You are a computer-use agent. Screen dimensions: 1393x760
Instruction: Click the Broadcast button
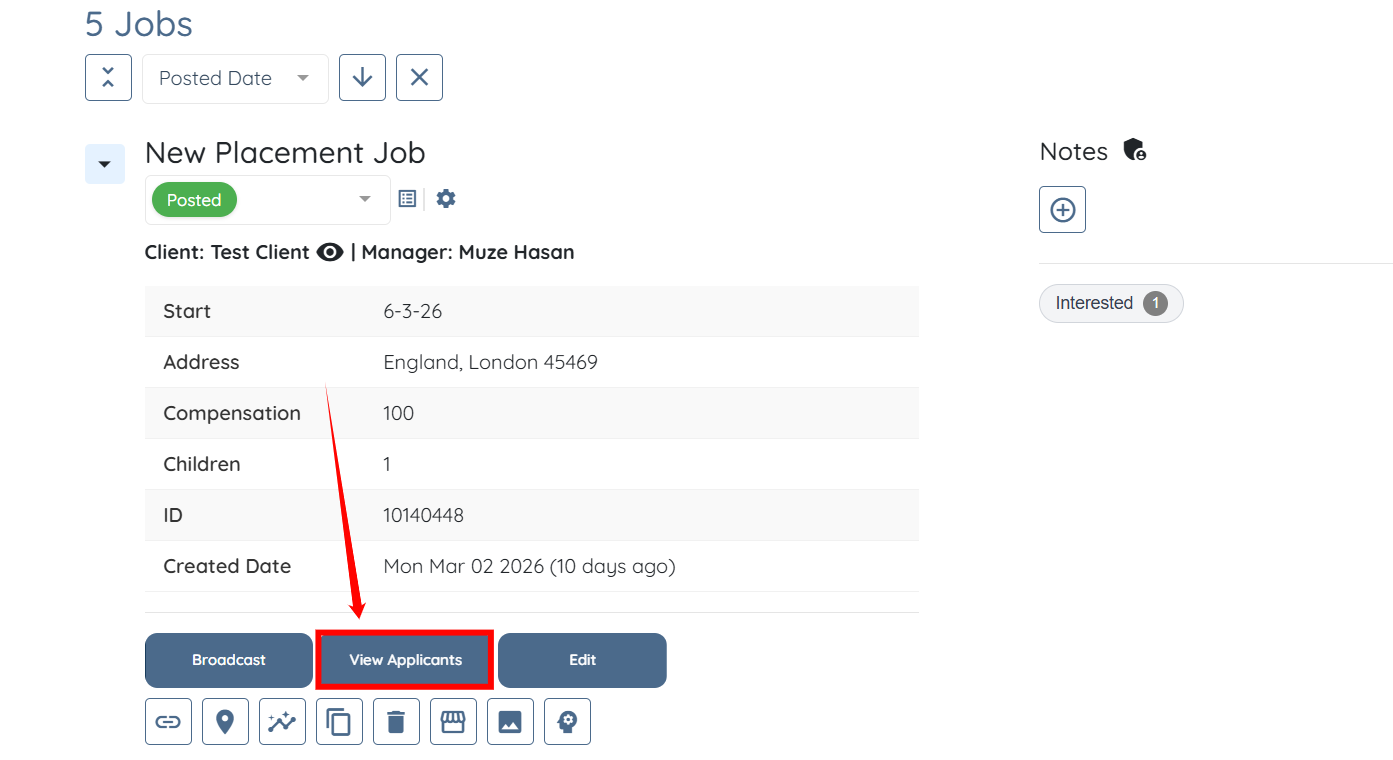(x=229, y=660)
